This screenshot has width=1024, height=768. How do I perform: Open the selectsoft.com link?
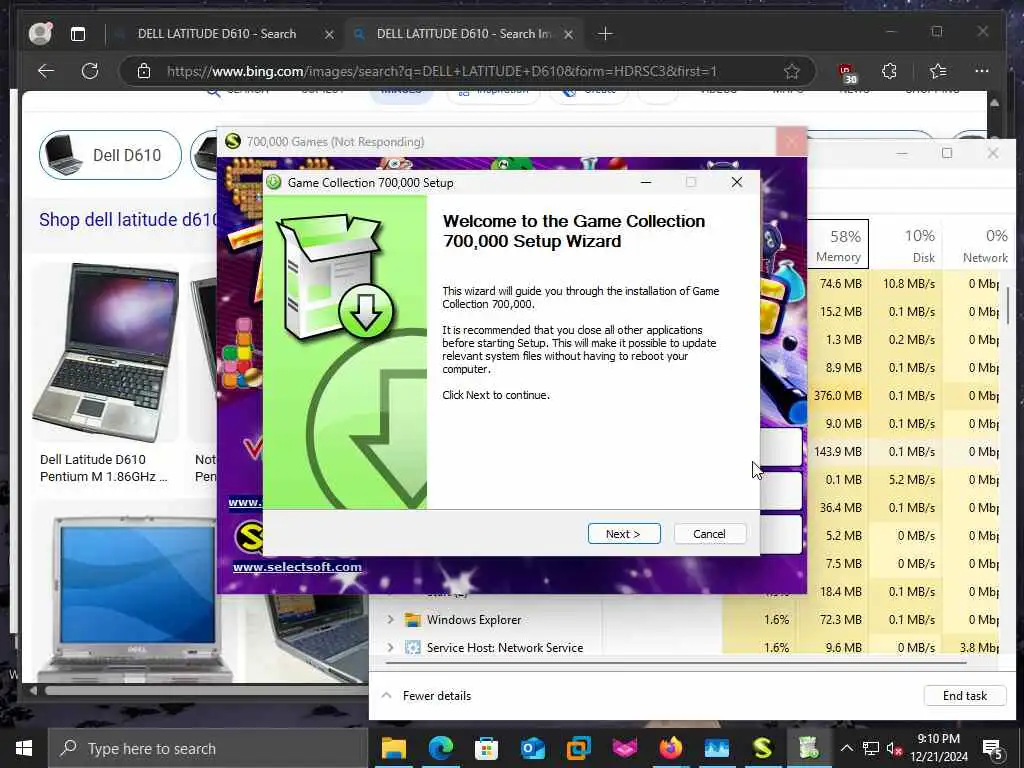297,567
